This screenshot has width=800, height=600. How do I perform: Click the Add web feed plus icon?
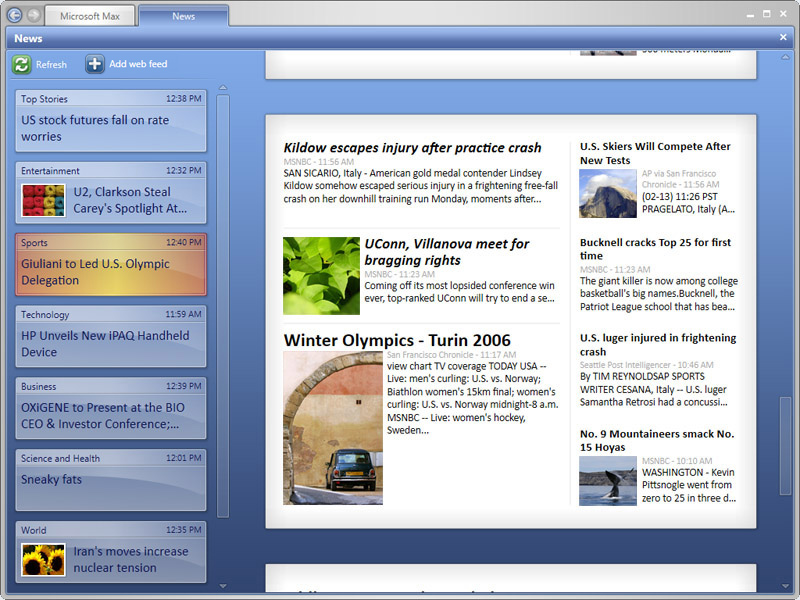coord(94,64)
